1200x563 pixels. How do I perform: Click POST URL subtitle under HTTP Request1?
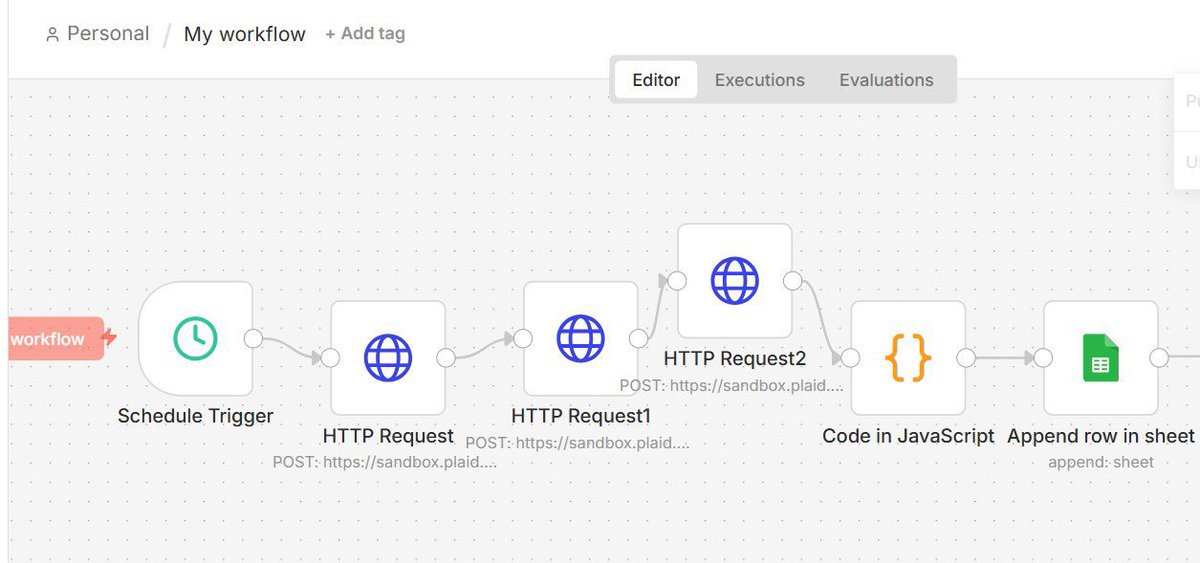pyautogui.click(x=577, y=442)
